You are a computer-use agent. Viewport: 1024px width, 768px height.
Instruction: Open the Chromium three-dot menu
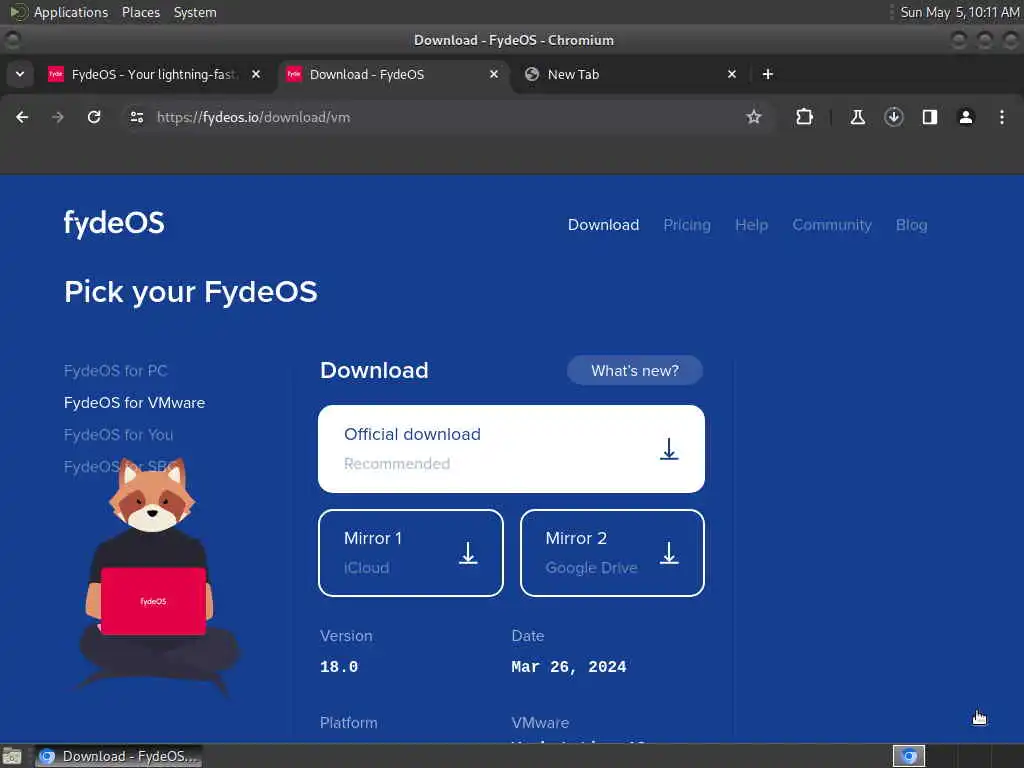click(x=1002, y=117)
